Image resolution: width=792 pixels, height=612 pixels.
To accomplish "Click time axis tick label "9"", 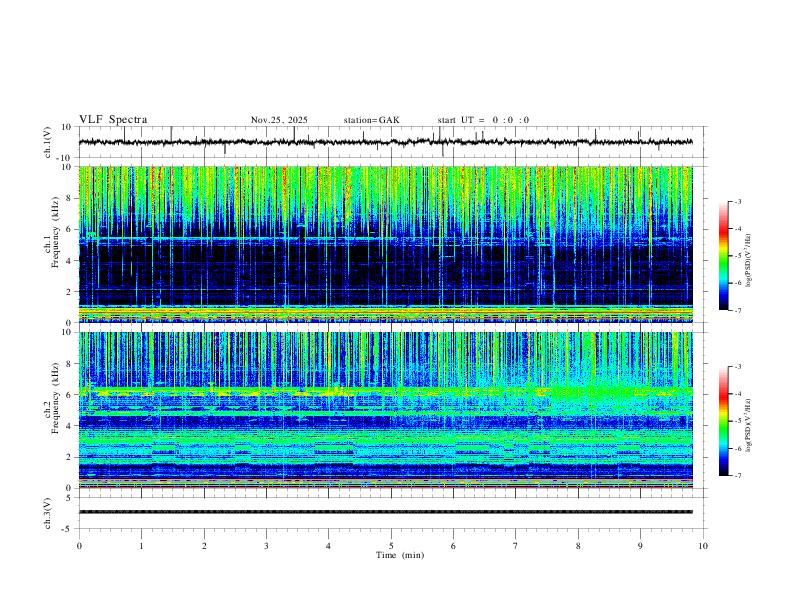I will 640,546.
